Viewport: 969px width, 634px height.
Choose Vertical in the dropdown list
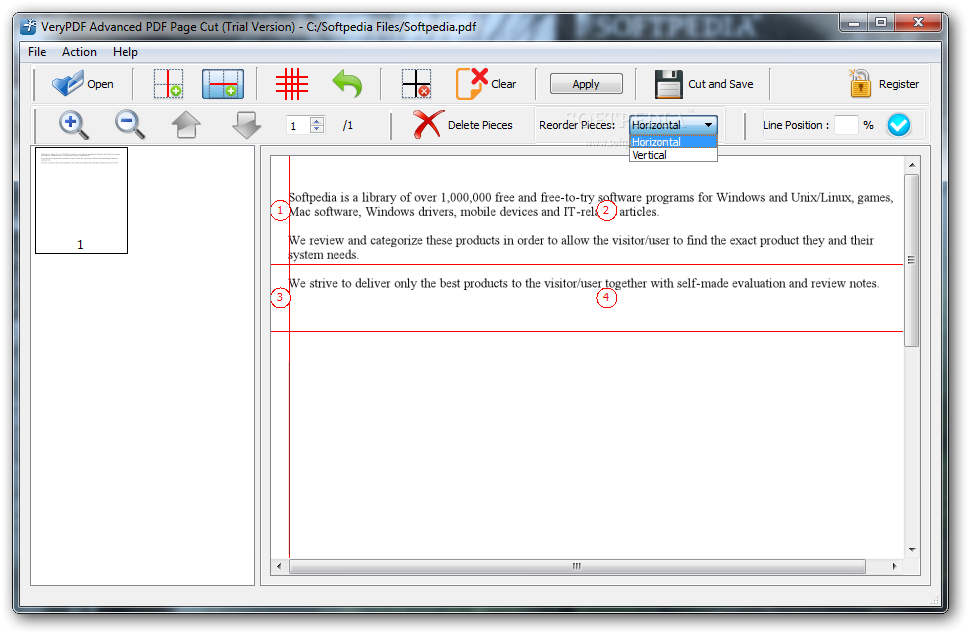[673, 155]
